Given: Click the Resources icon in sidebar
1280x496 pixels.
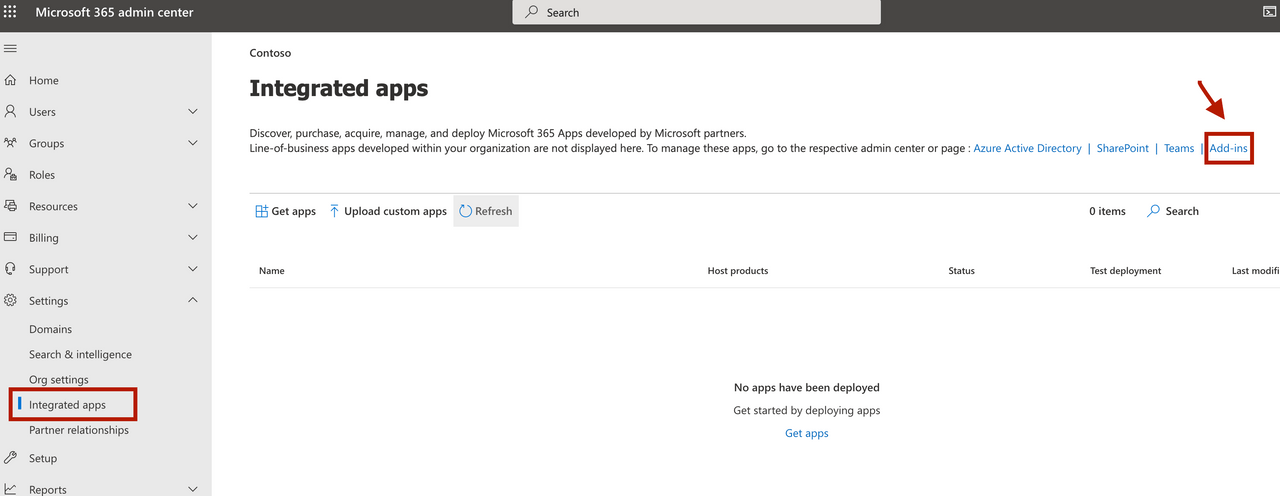Looking at the screenshot, I should (10, 206).
